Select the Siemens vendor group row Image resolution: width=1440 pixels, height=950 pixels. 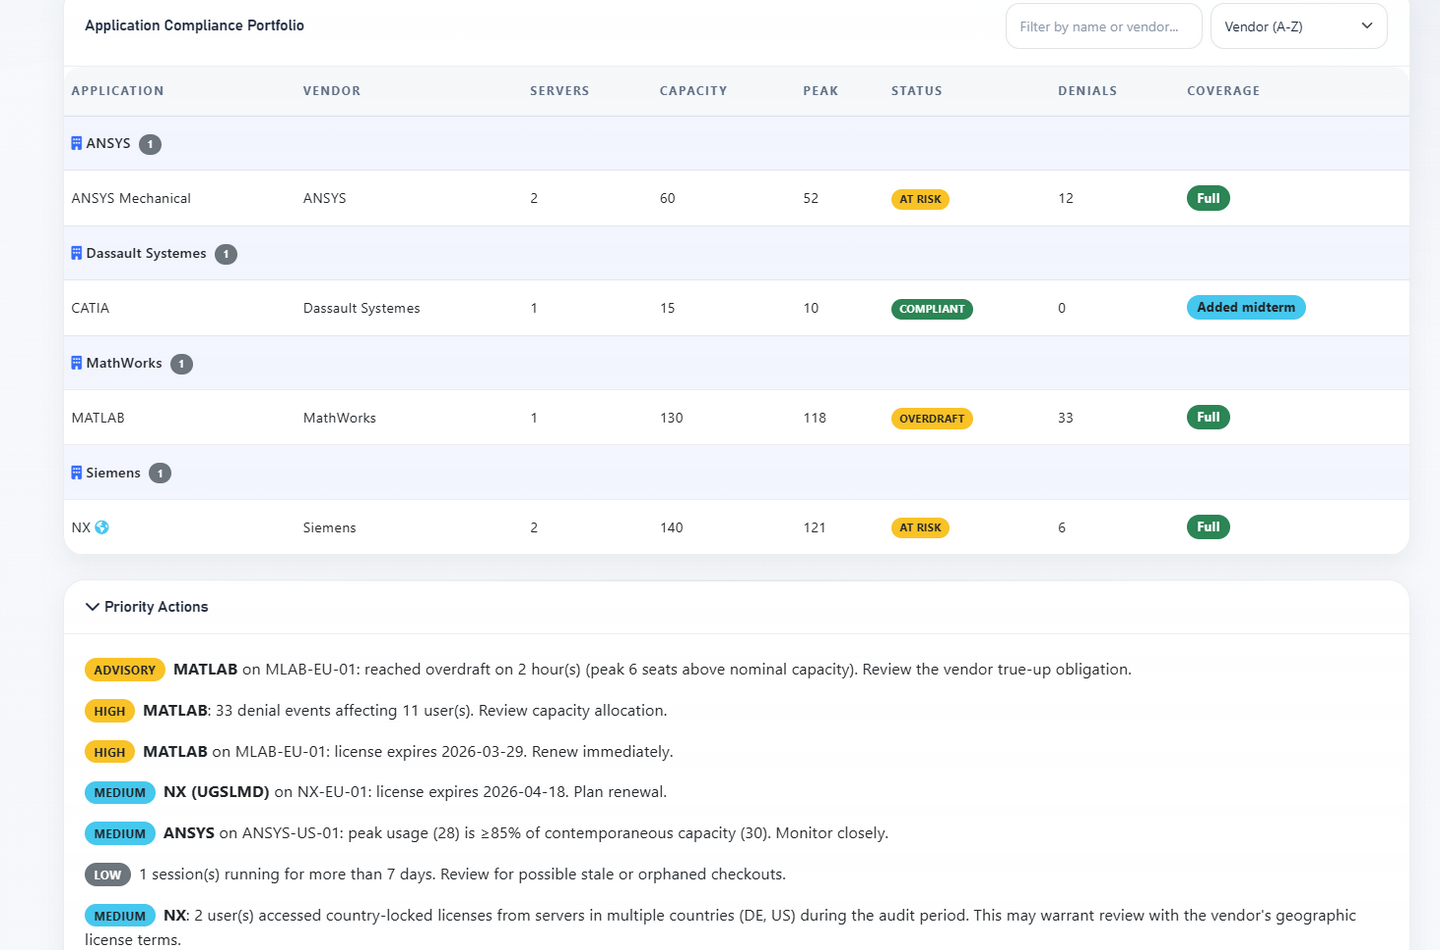tap(736, 472)
